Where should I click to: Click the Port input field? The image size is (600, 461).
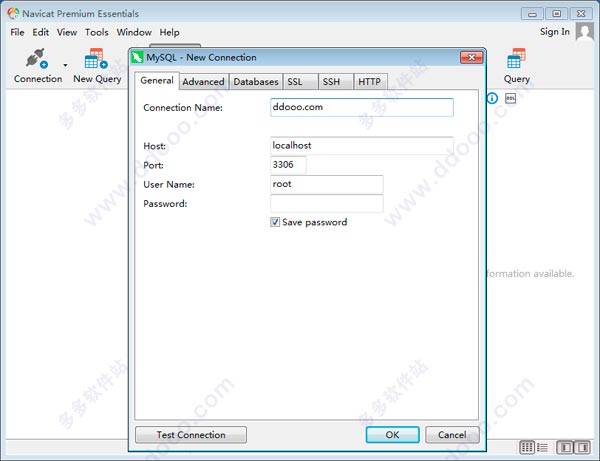[x=288, y=165]
